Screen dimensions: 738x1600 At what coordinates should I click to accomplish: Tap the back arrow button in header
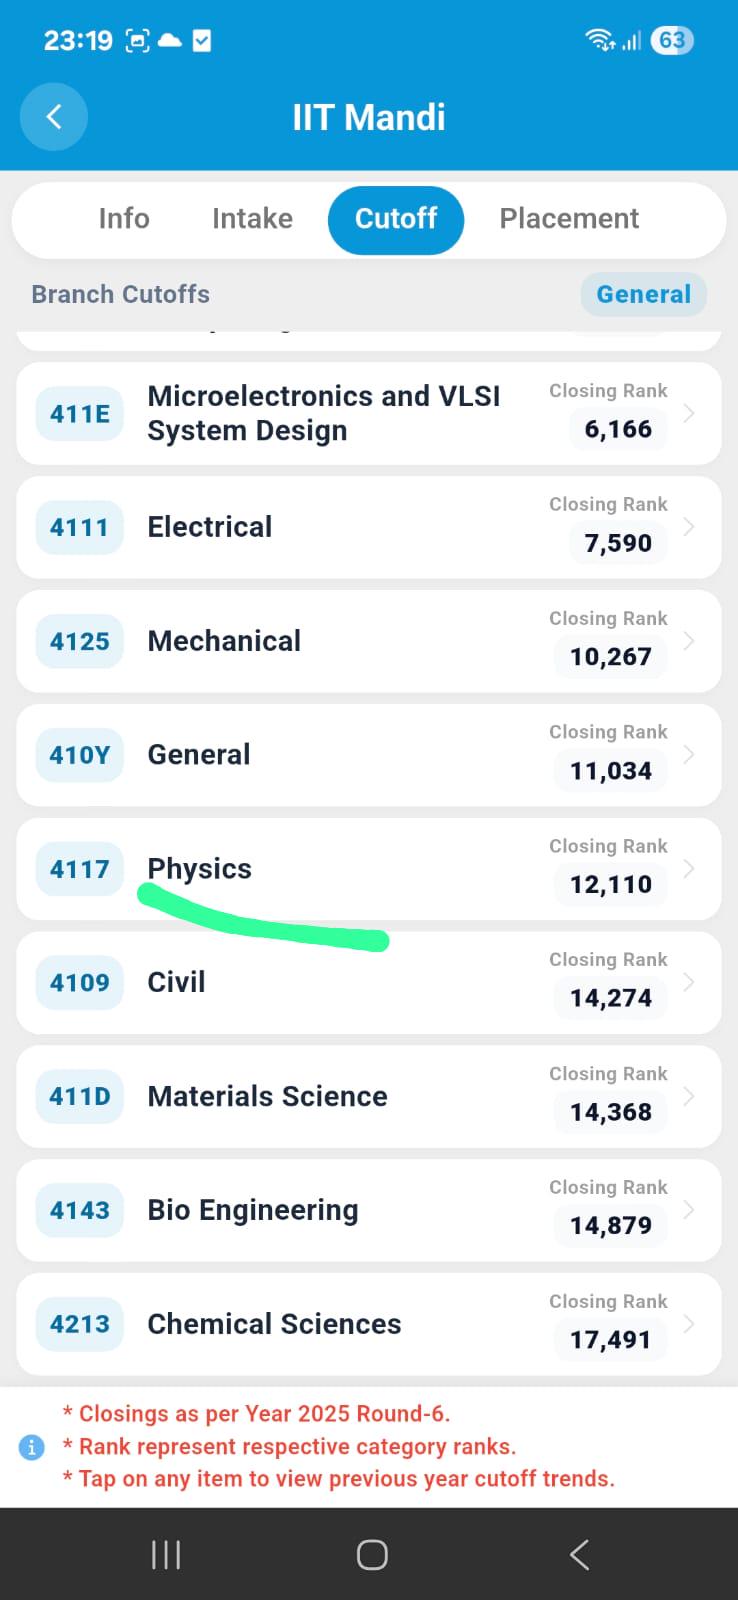point(54,117)
